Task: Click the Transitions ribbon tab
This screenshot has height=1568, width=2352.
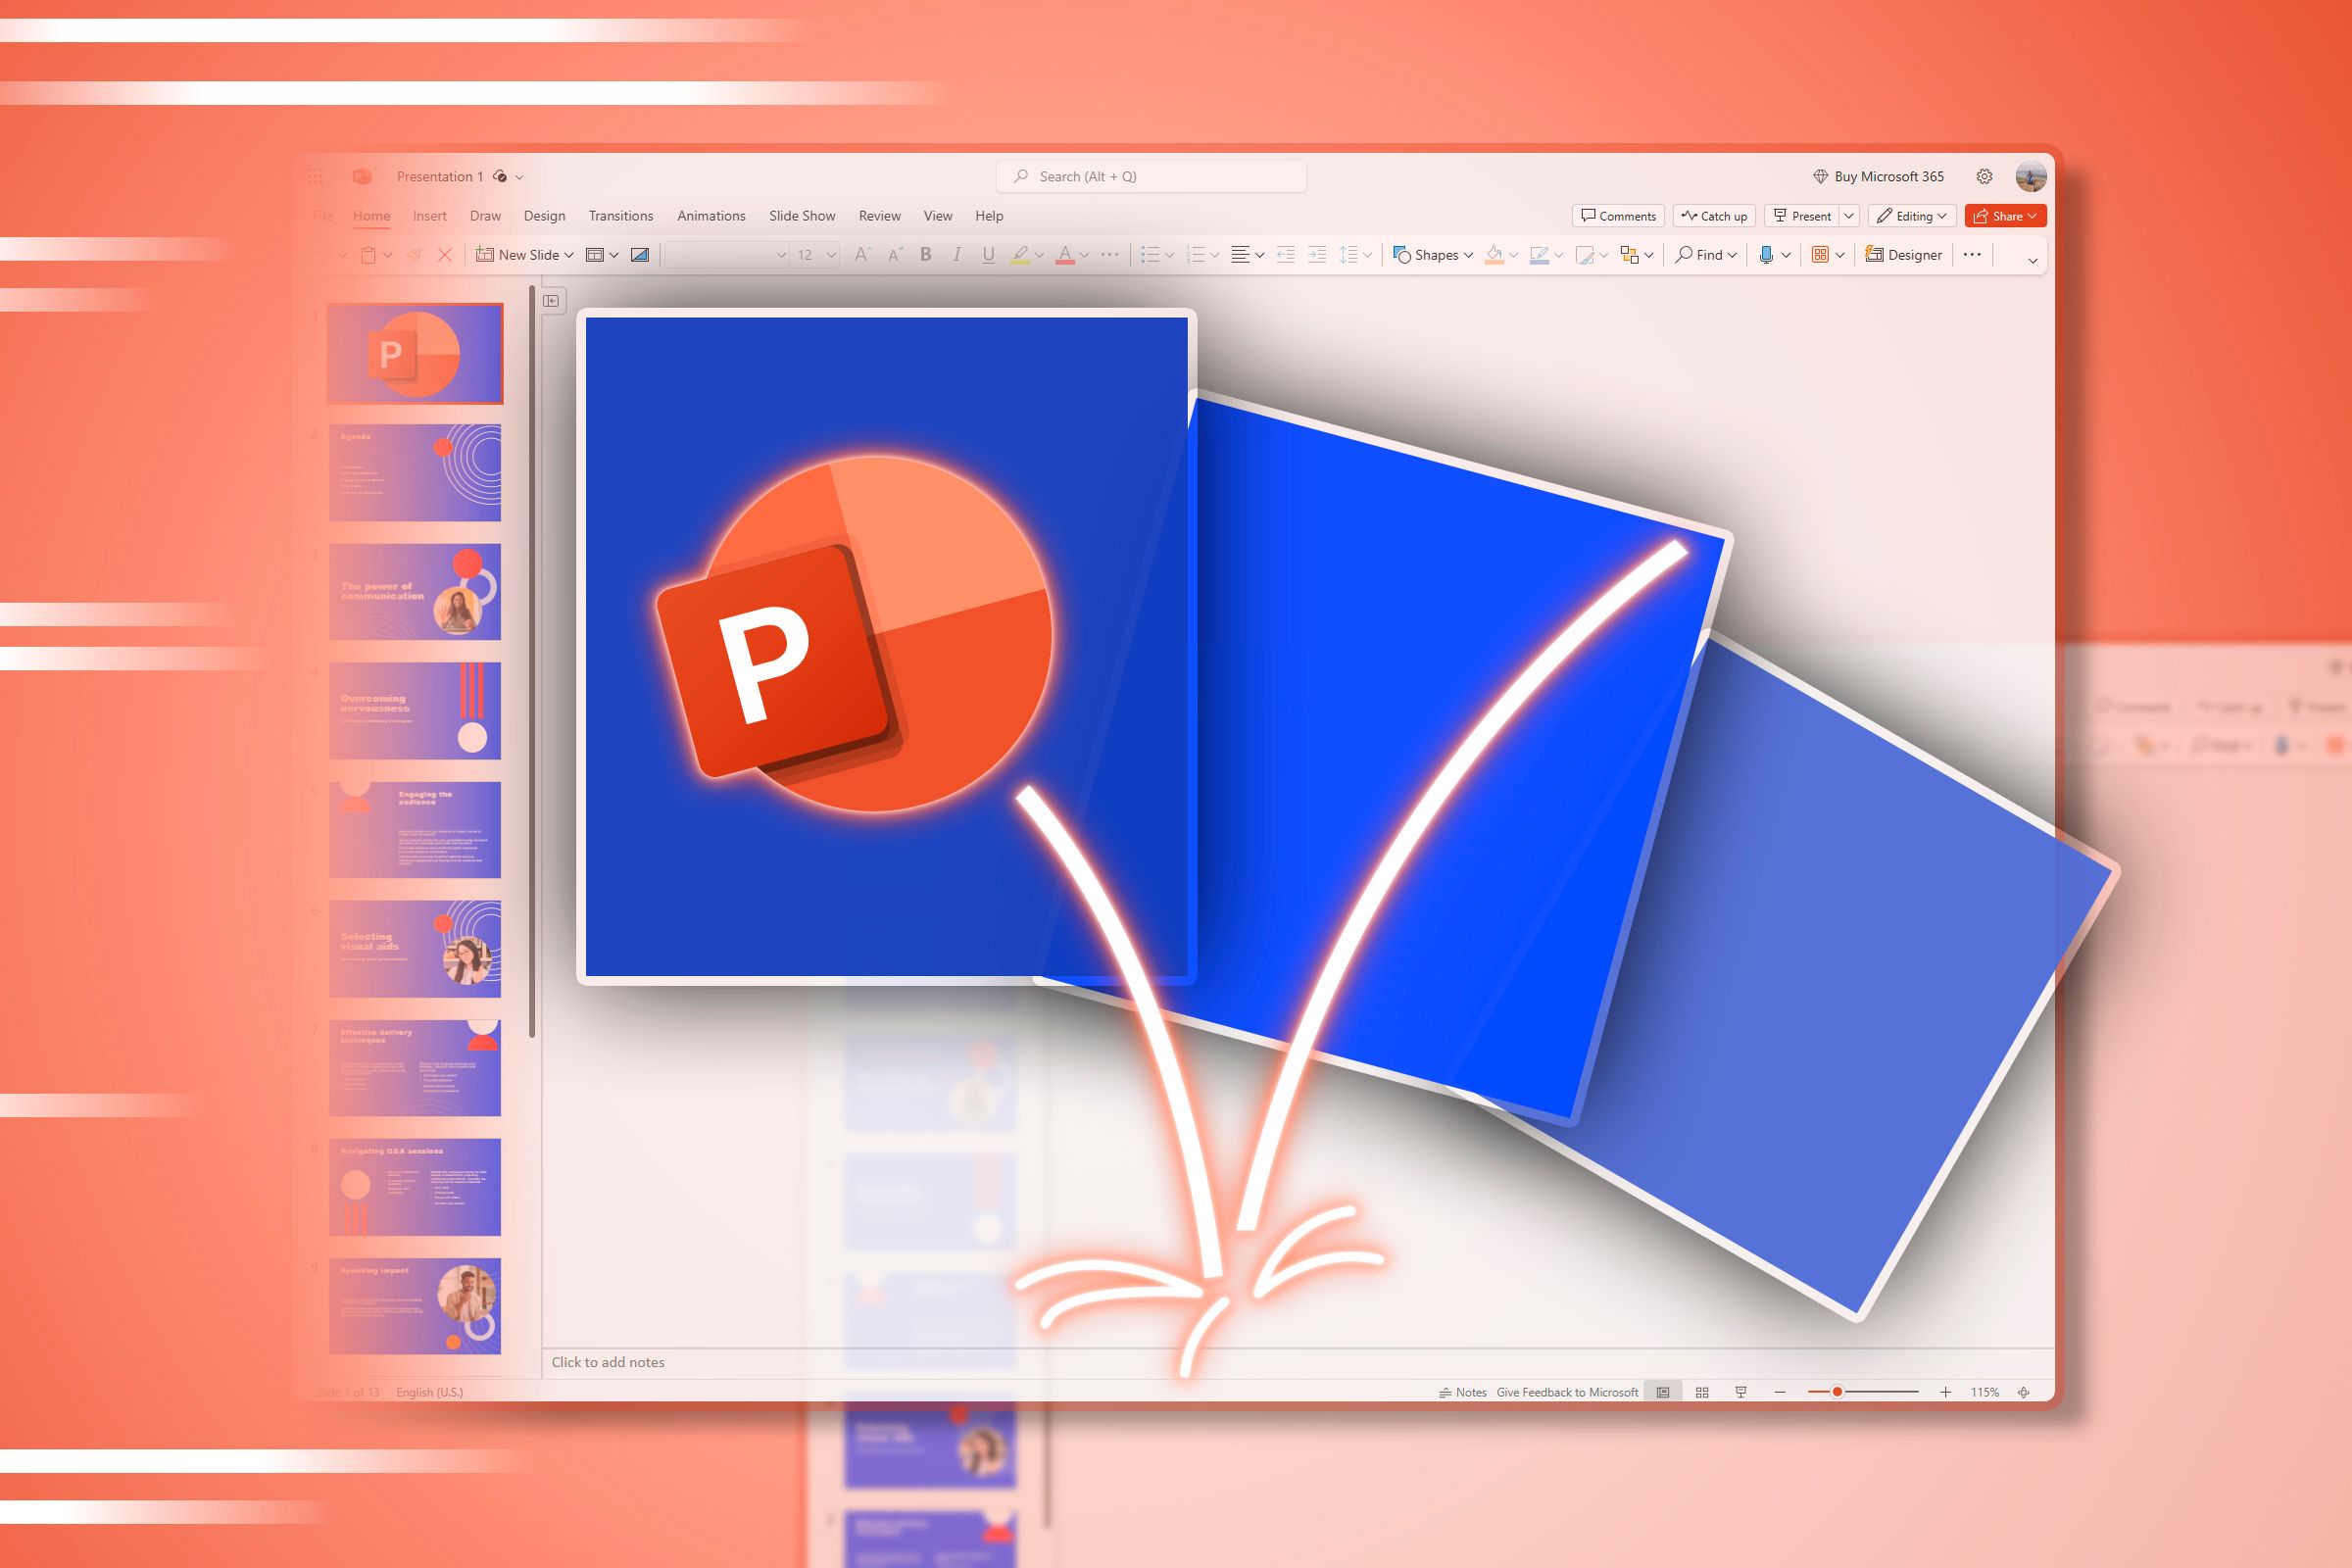Action: (x=621, y=216)
